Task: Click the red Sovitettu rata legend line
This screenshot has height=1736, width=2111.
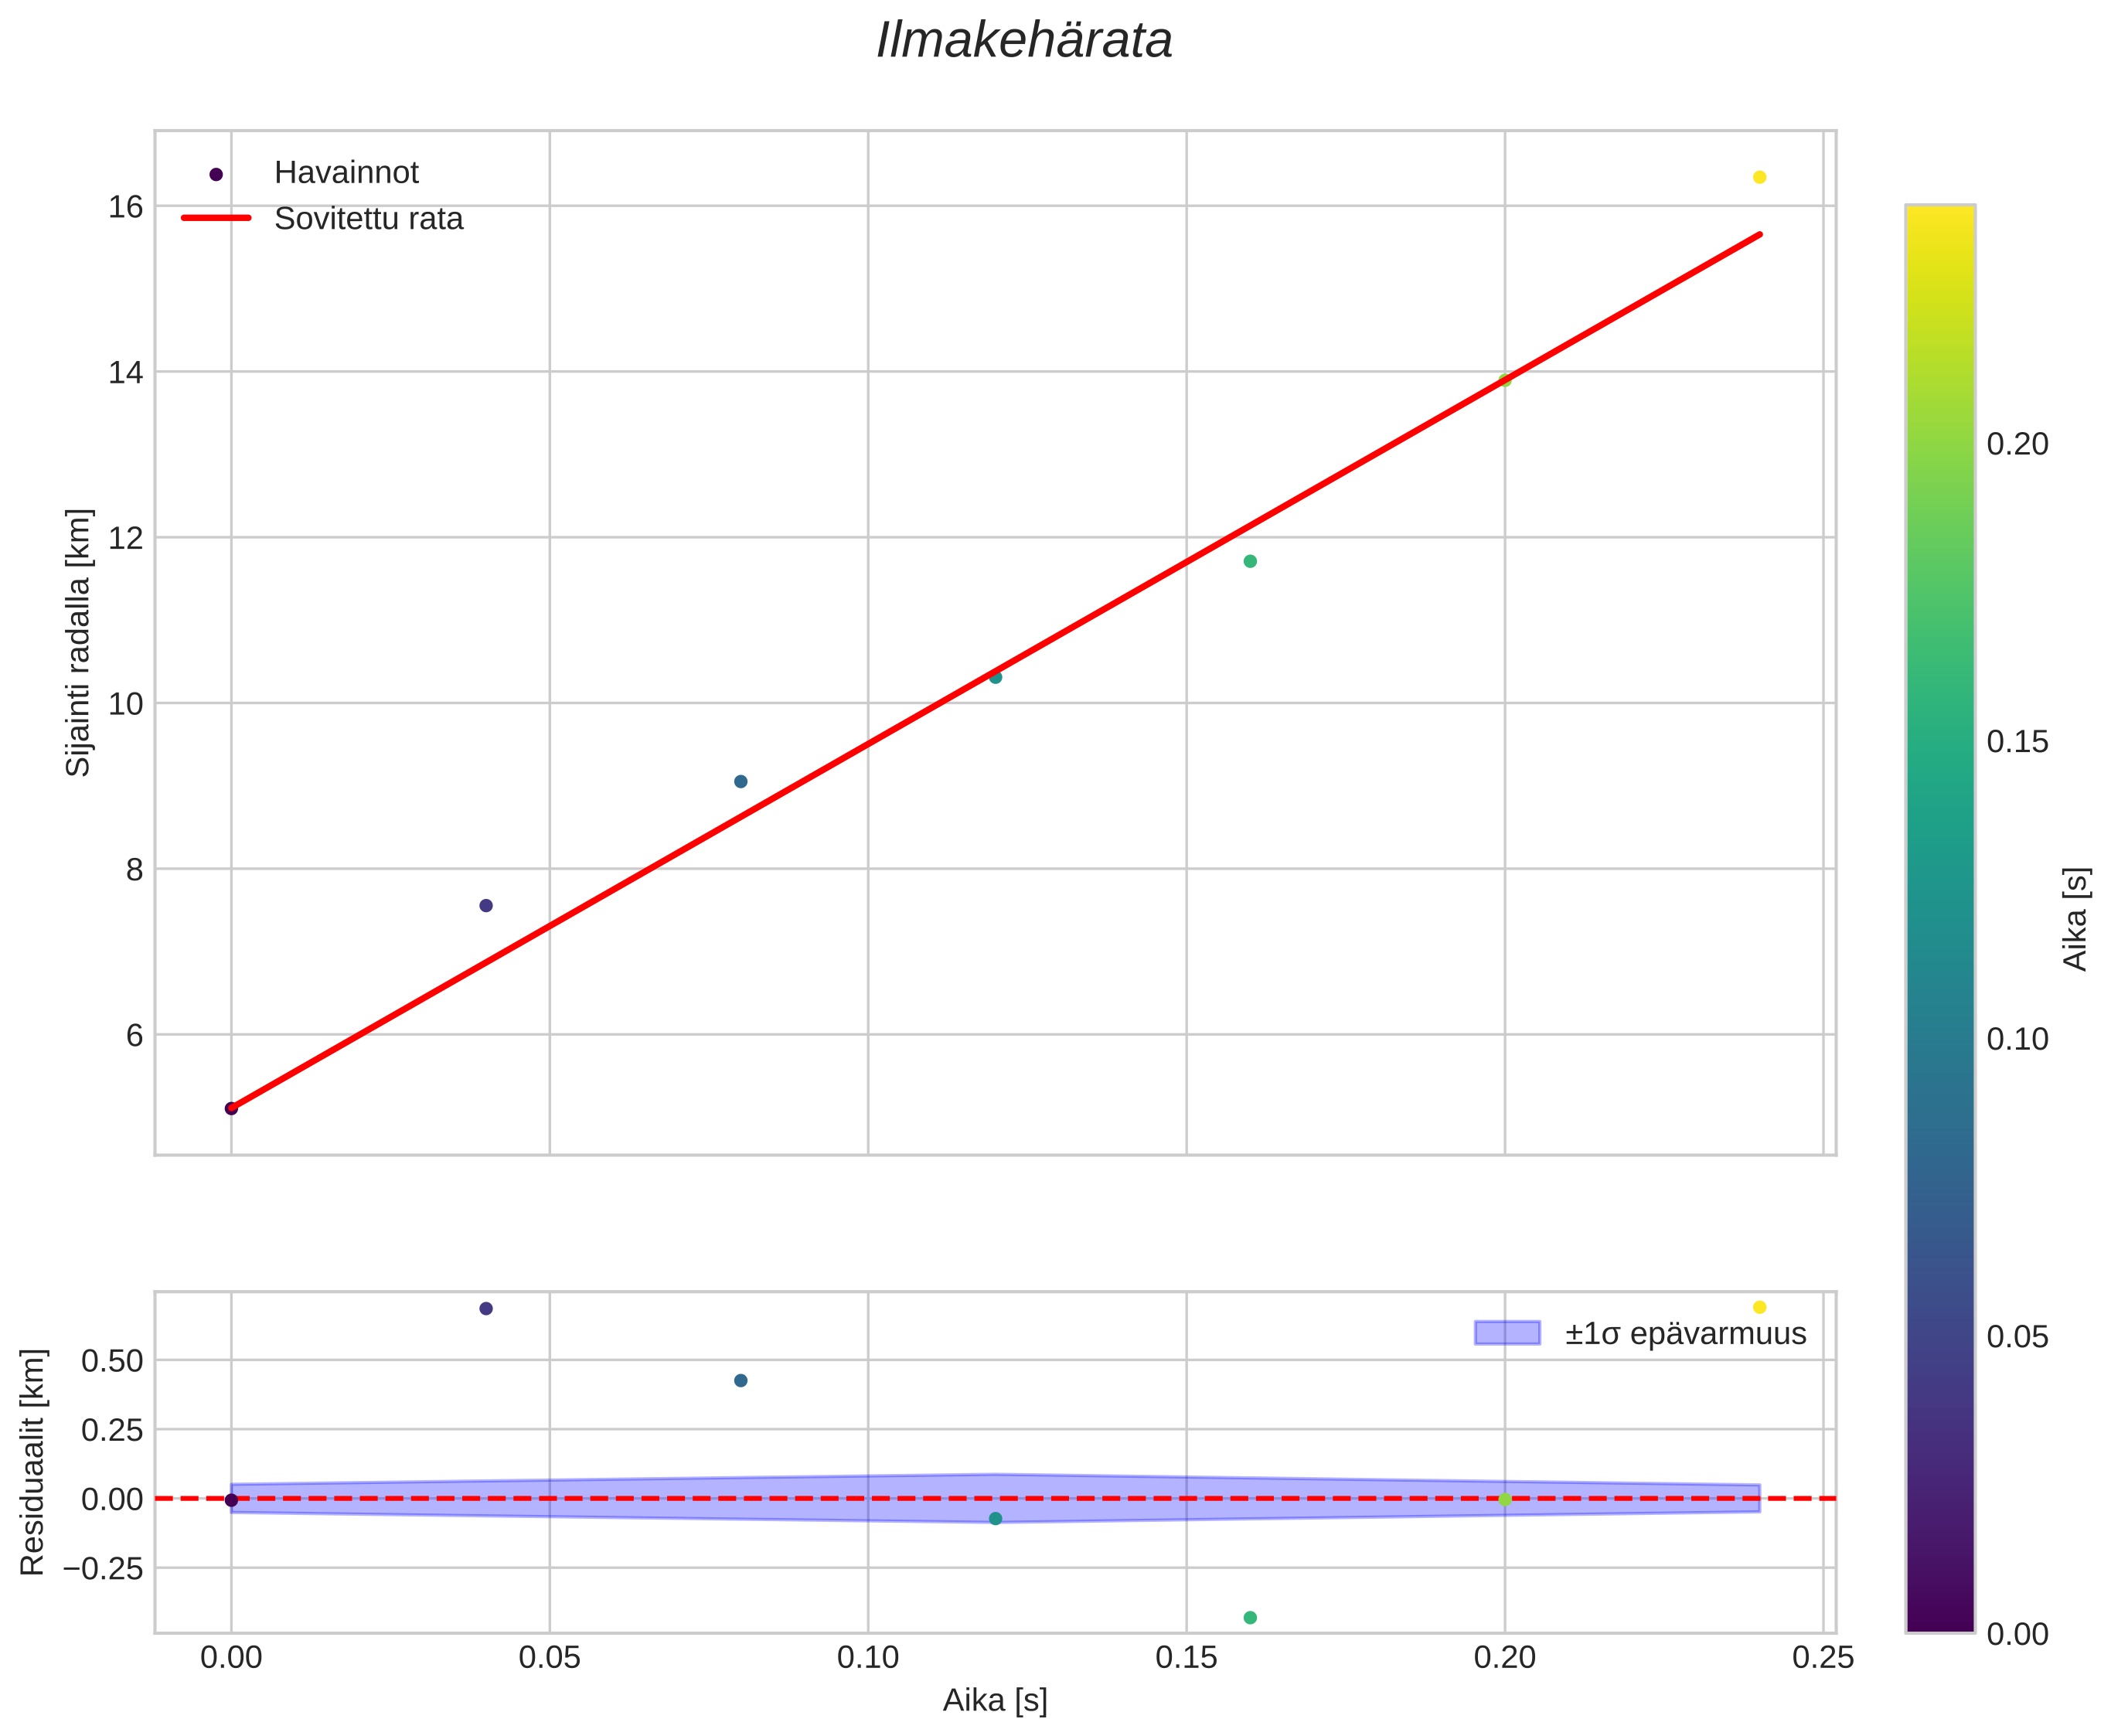Action: pyautogui.click(x=216, y=218)
